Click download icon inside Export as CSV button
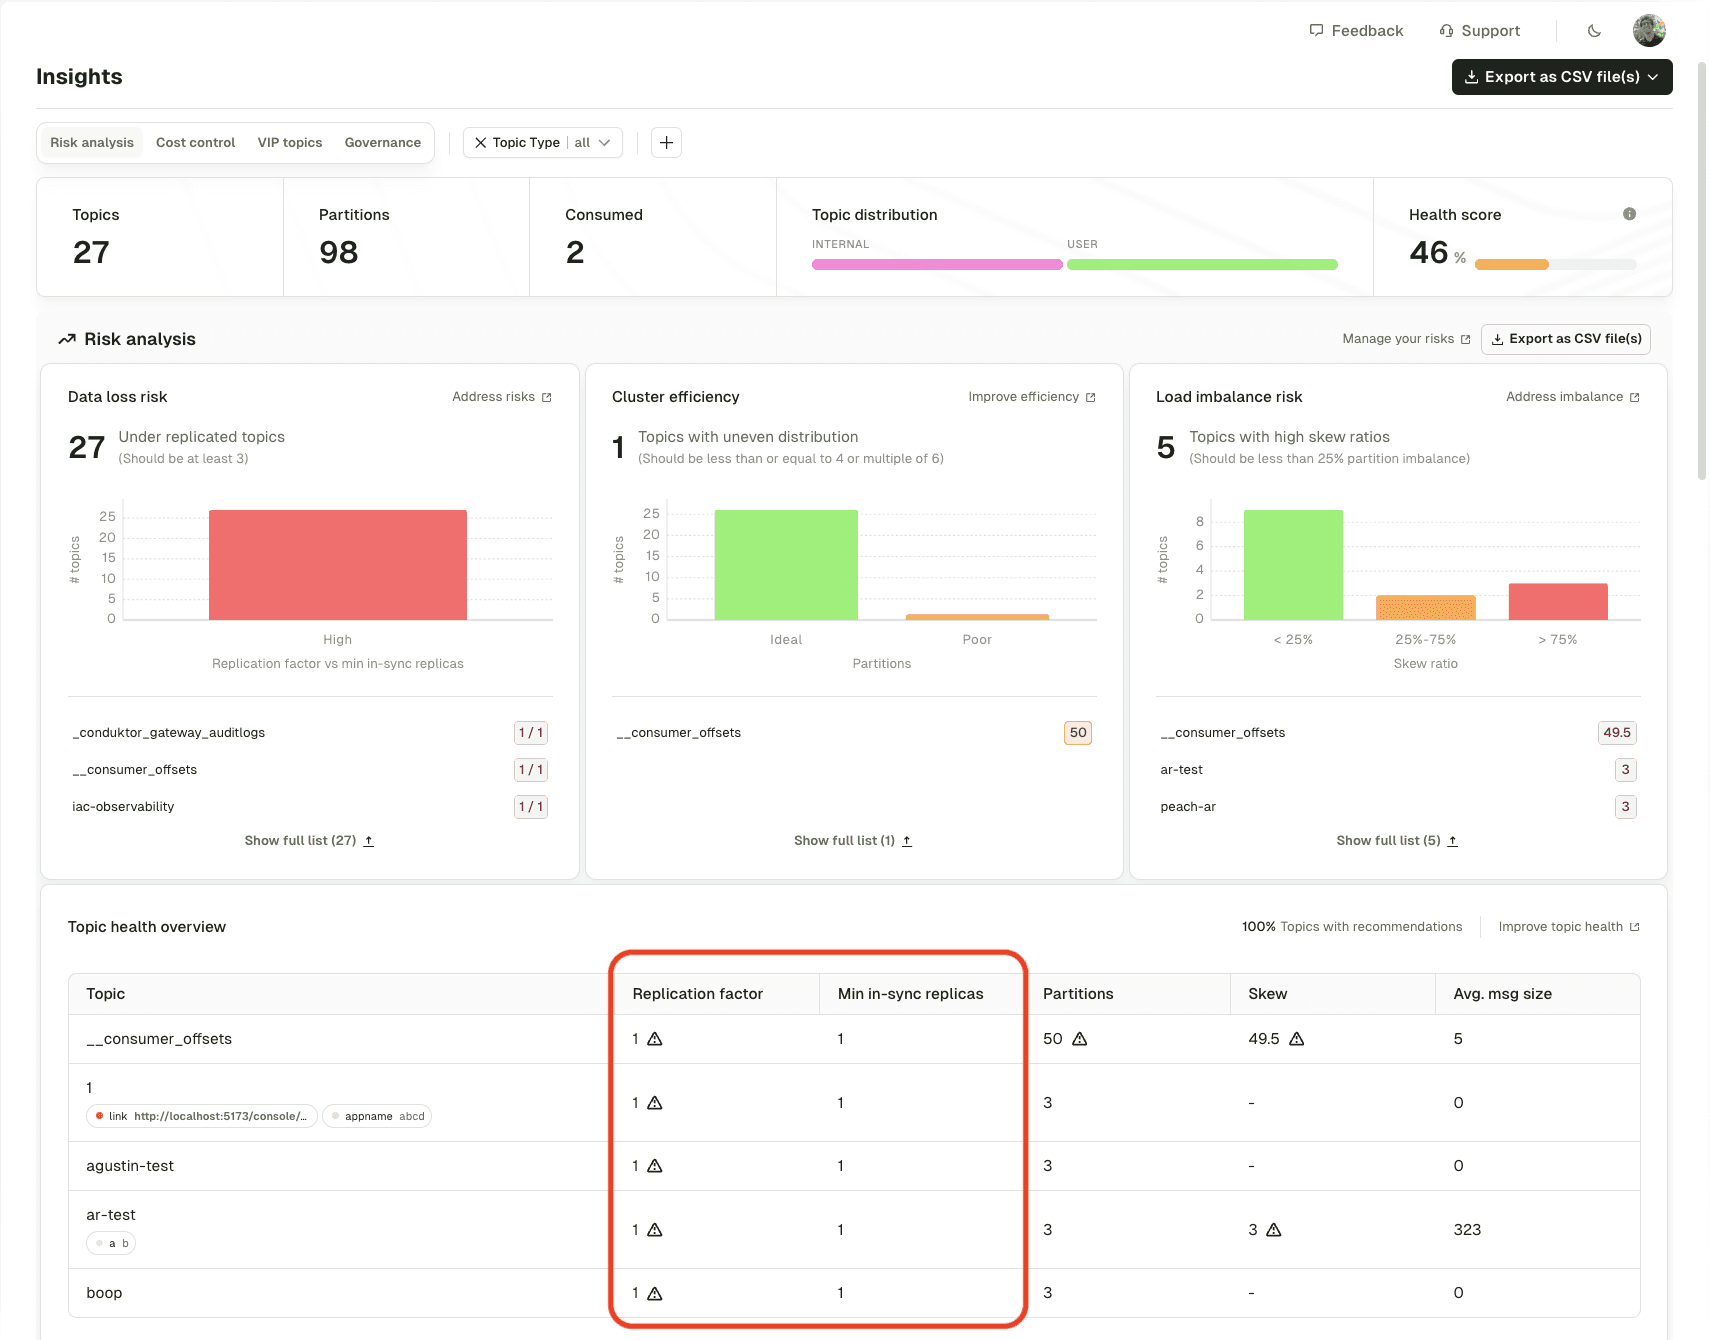 (x=1497, y=339)
